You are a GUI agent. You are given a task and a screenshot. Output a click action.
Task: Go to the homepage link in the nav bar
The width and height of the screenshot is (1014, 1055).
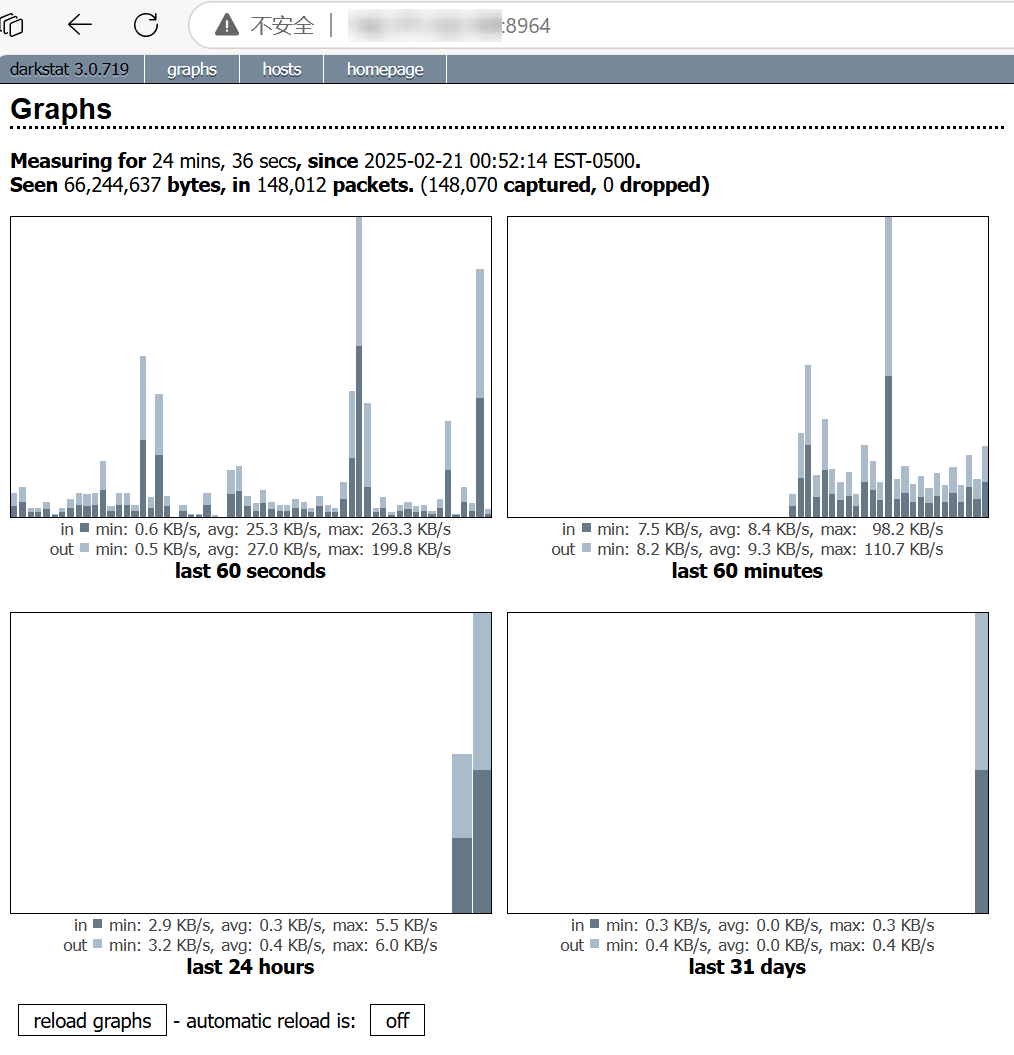[x=385, y=69]
